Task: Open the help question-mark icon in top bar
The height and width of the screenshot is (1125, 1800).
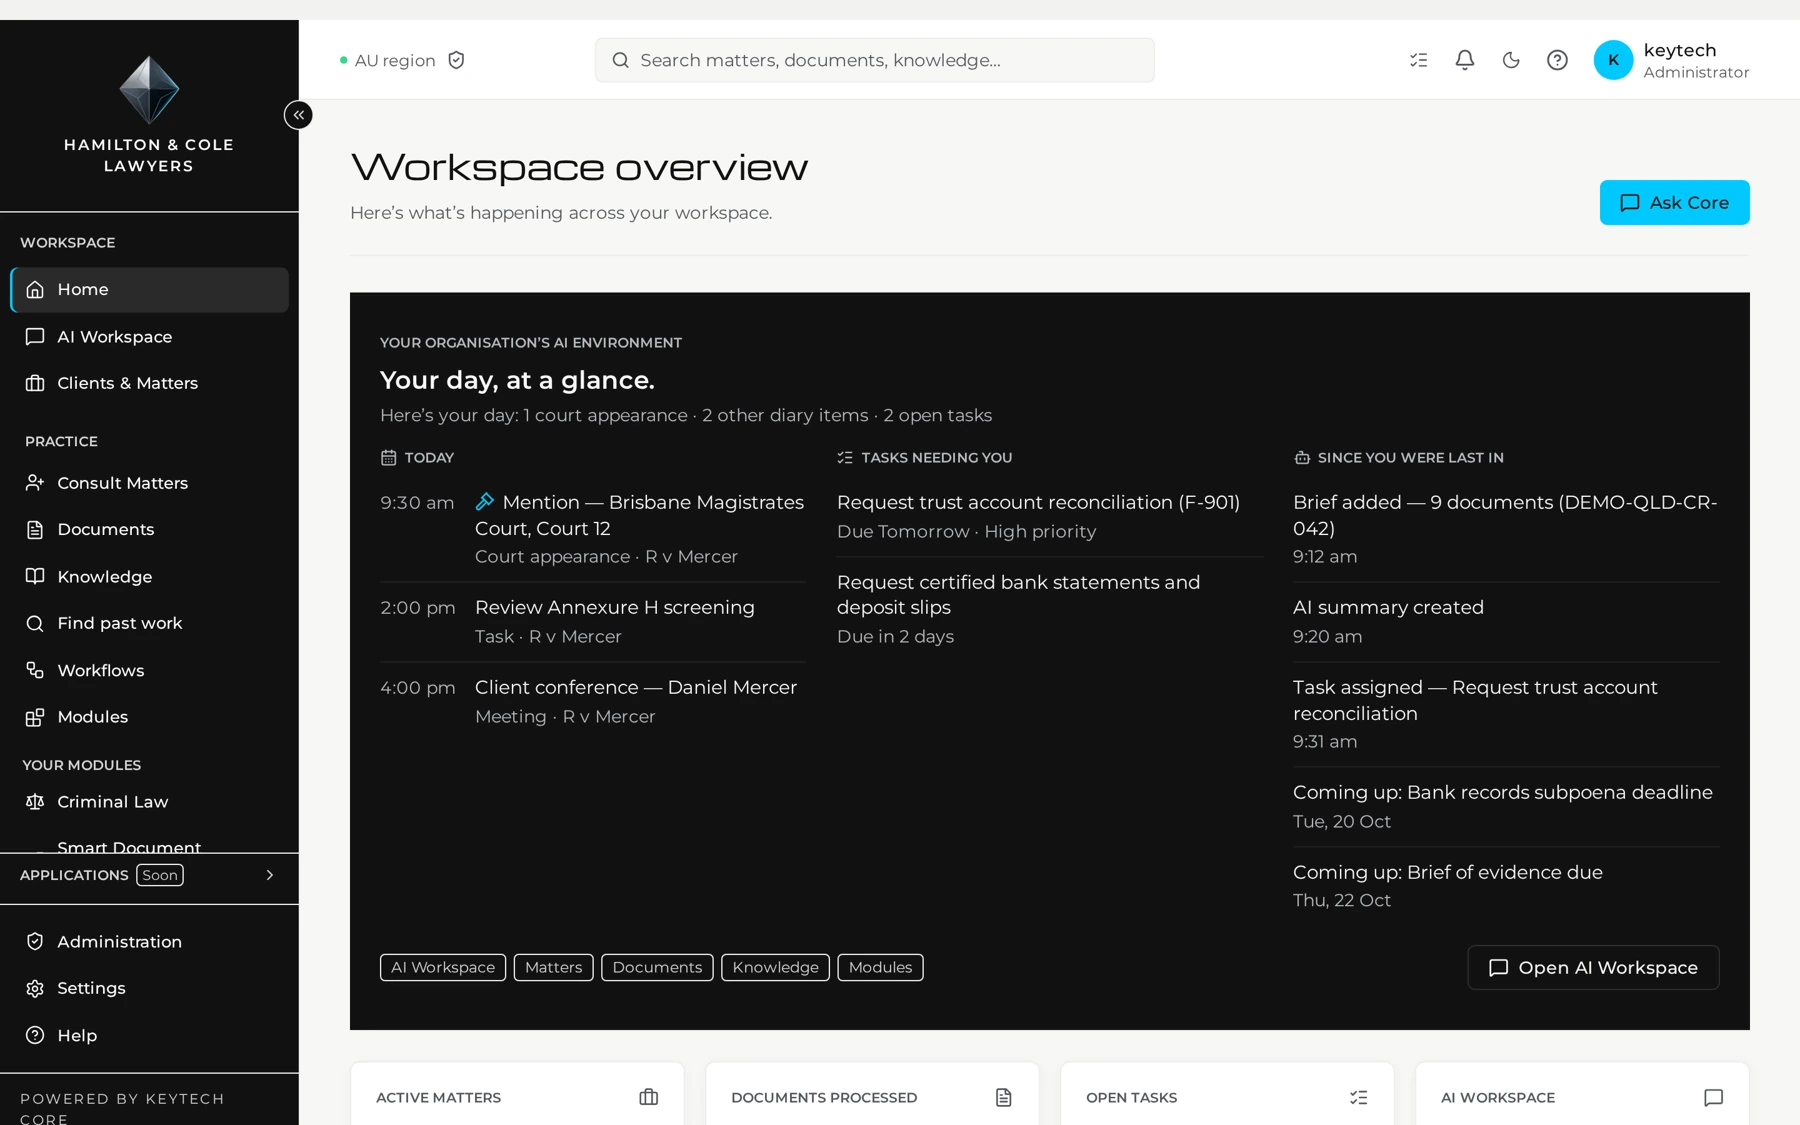Action: click(x=1557, y=60)
